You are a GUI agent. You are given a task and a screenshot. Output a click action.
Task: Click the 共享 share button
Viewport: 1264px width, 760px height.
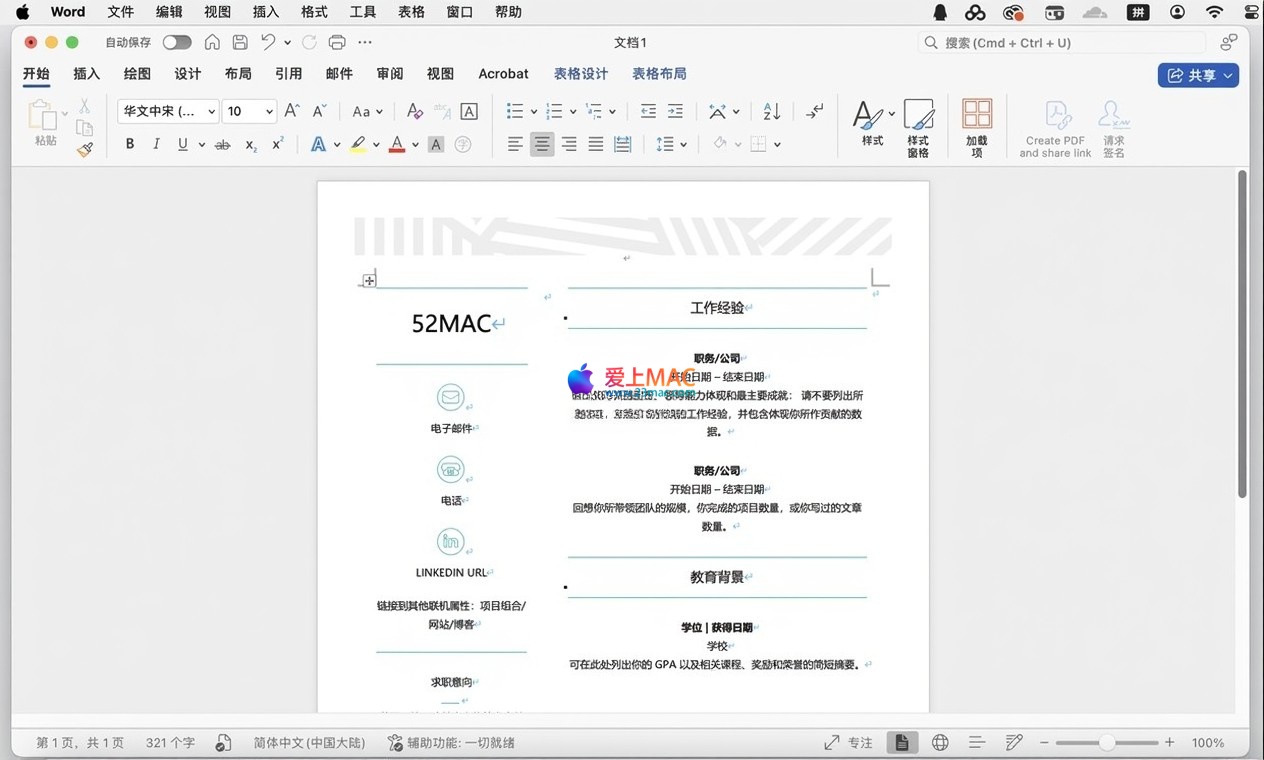pyautogui.click(x=1198, y=75)
